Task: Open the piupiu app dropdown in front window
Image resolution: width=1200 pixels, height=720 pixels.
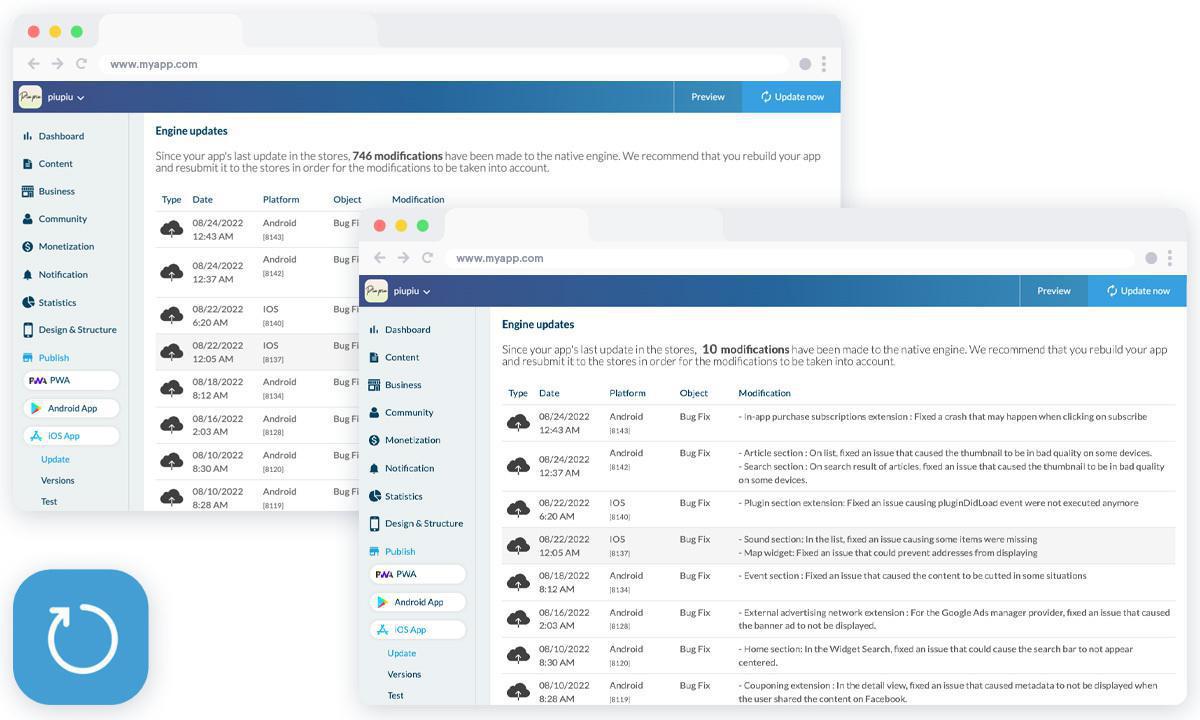Action: coord(411,291)
